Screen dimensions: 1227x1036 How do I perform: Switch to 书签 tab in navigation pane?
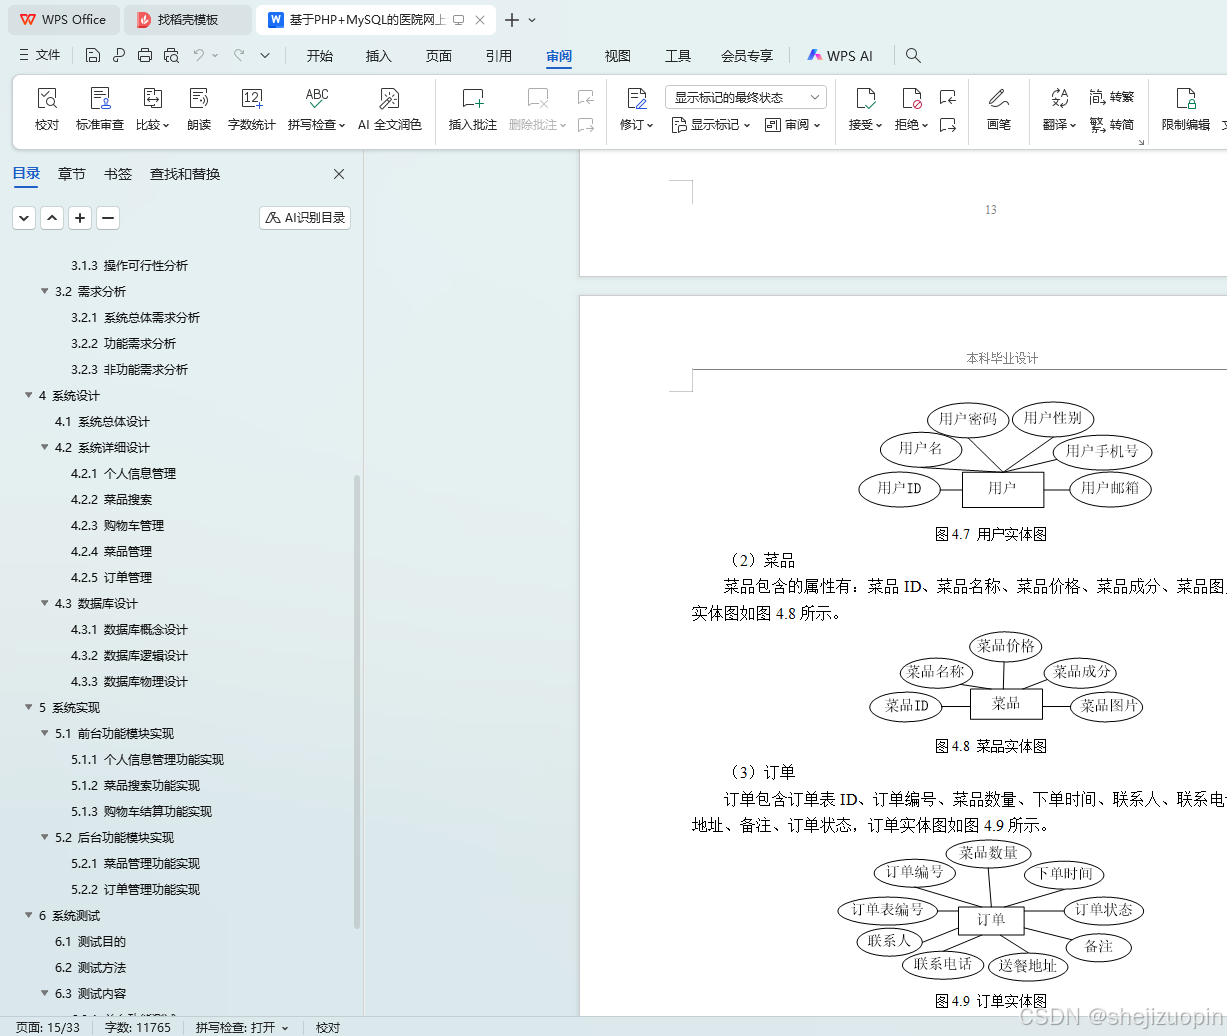pyautogui.click(x=118, y=174)
